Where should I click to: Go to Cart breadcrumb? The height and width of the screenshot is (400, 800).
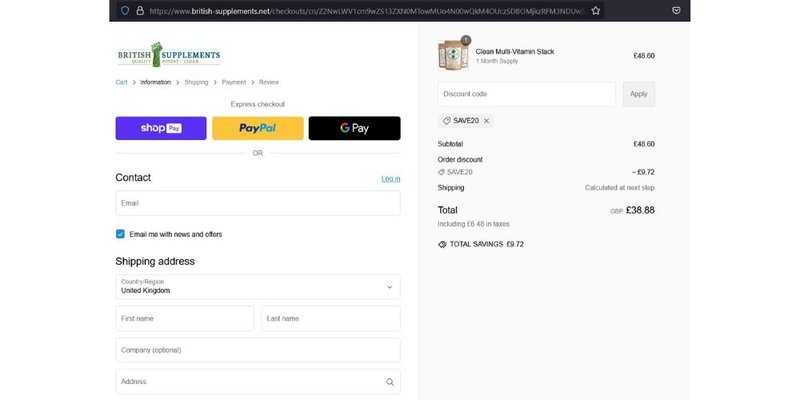click(x=121, y=82)
